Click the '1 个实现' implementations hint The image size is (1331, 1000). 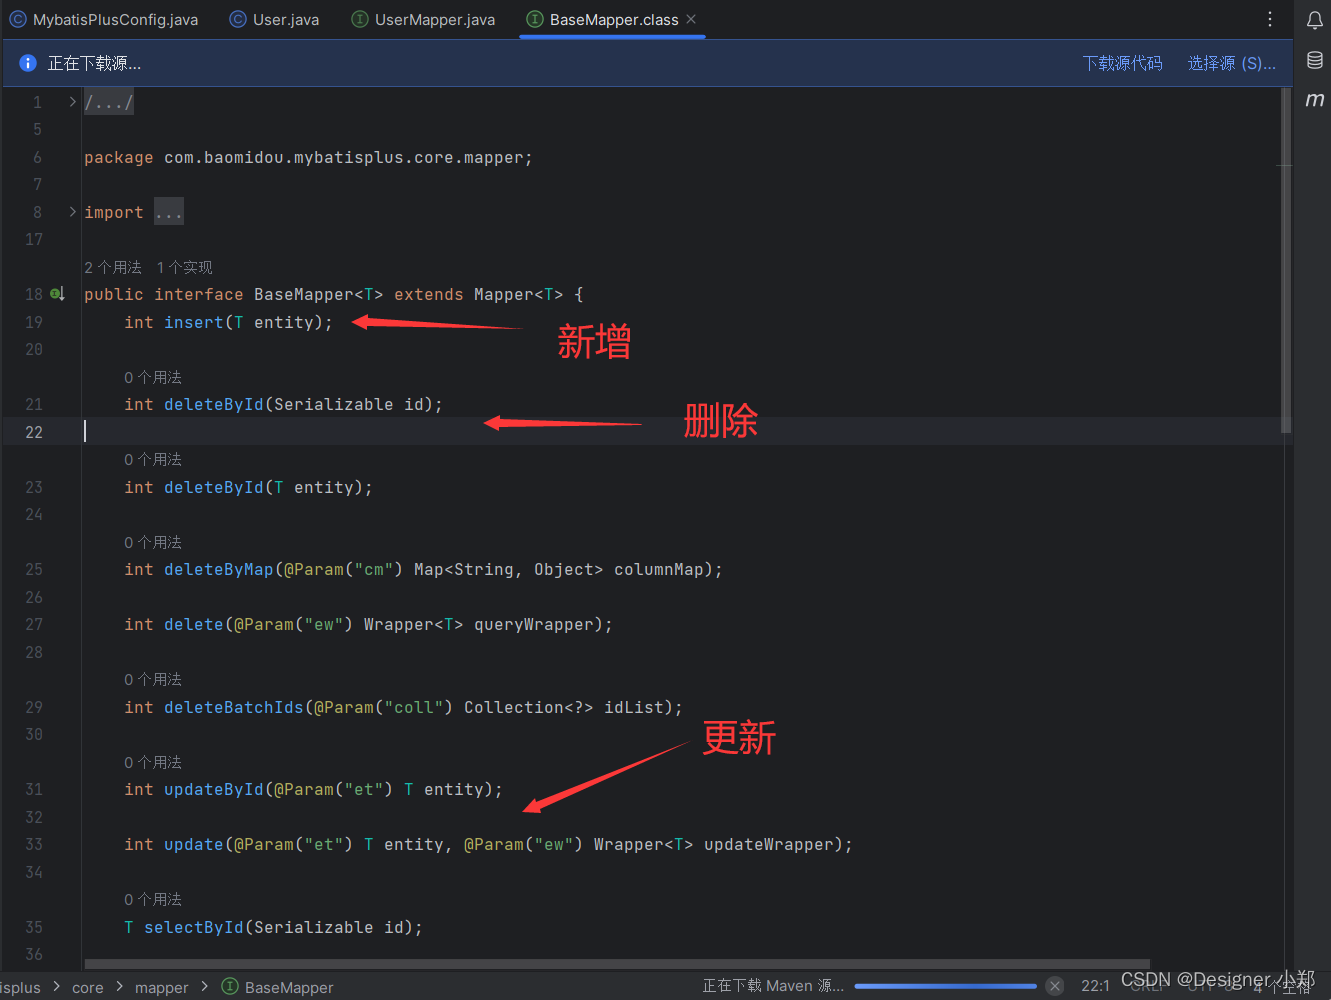point(184,267)
